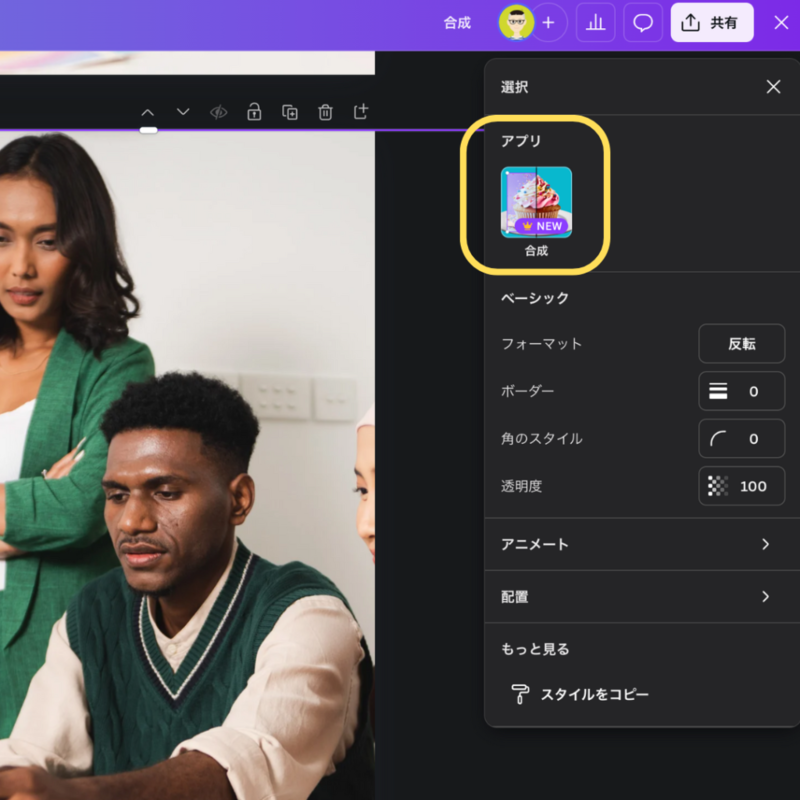Click the ボーダー border value field
The image size is (800, 800).
click(x=741, y=391)
